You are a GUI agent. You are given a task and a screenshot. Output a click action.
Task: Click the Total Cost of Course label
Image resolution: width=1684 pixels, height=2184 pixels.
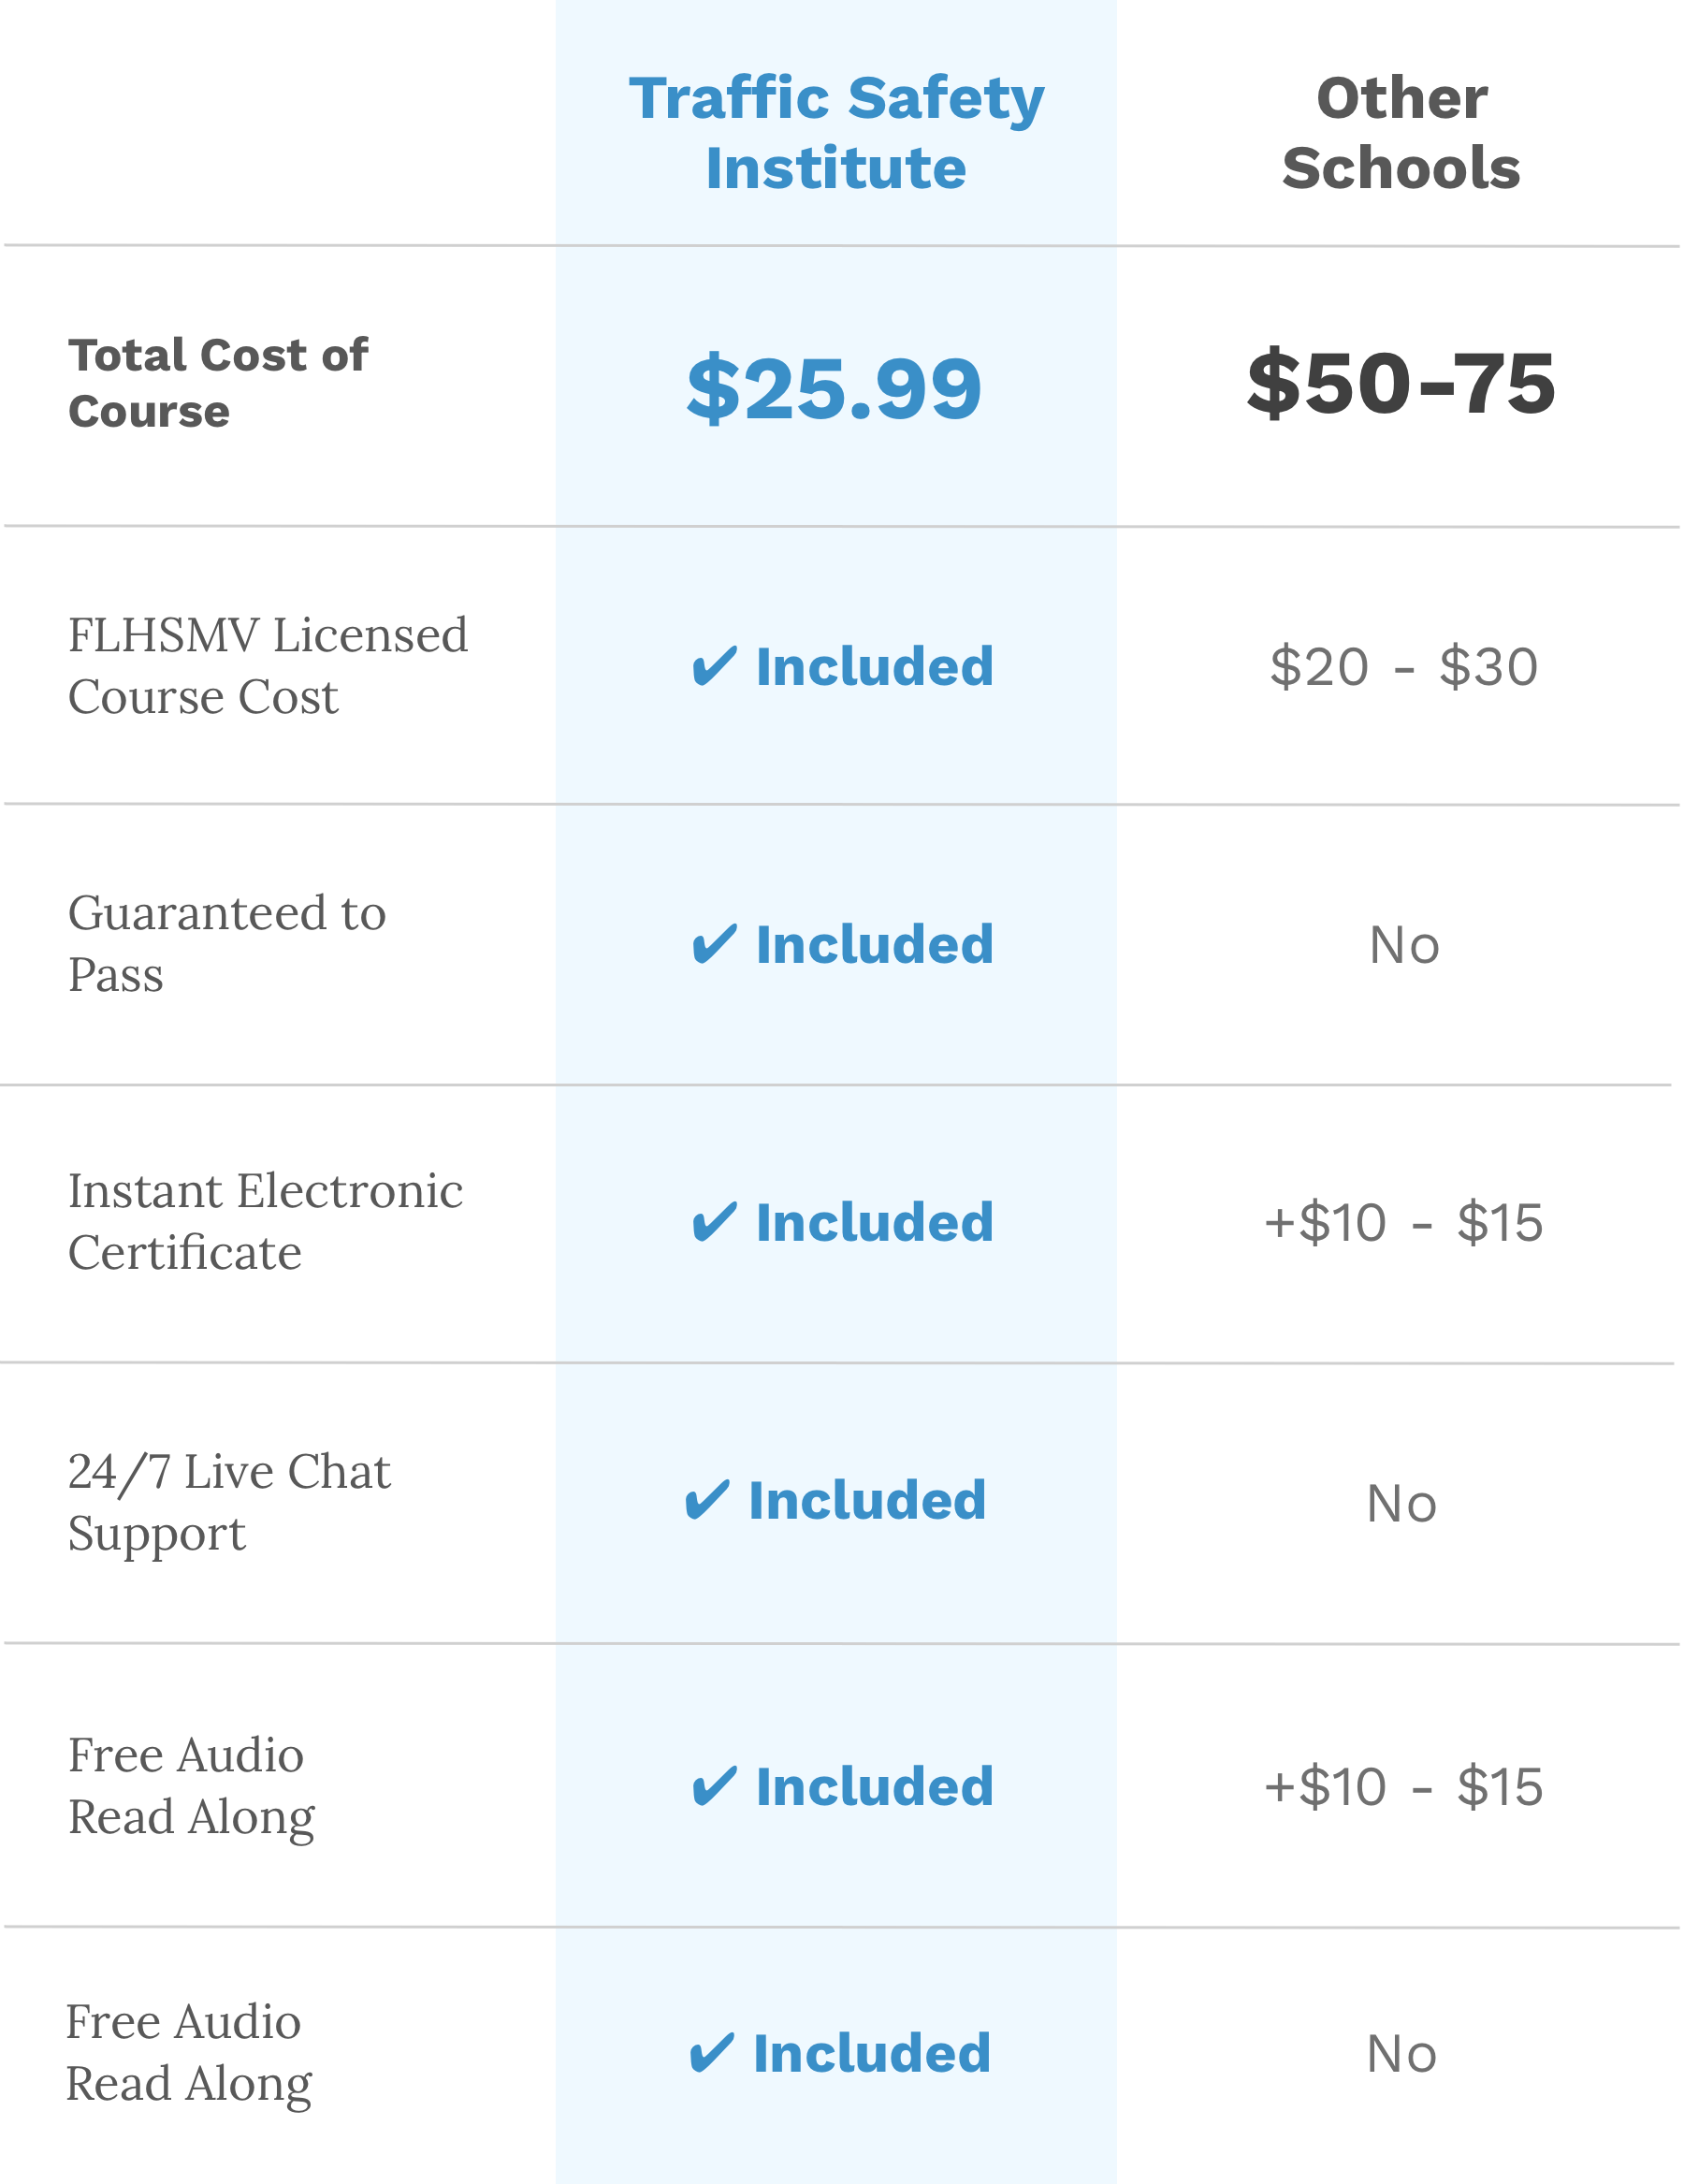click(x=218, y=383)
